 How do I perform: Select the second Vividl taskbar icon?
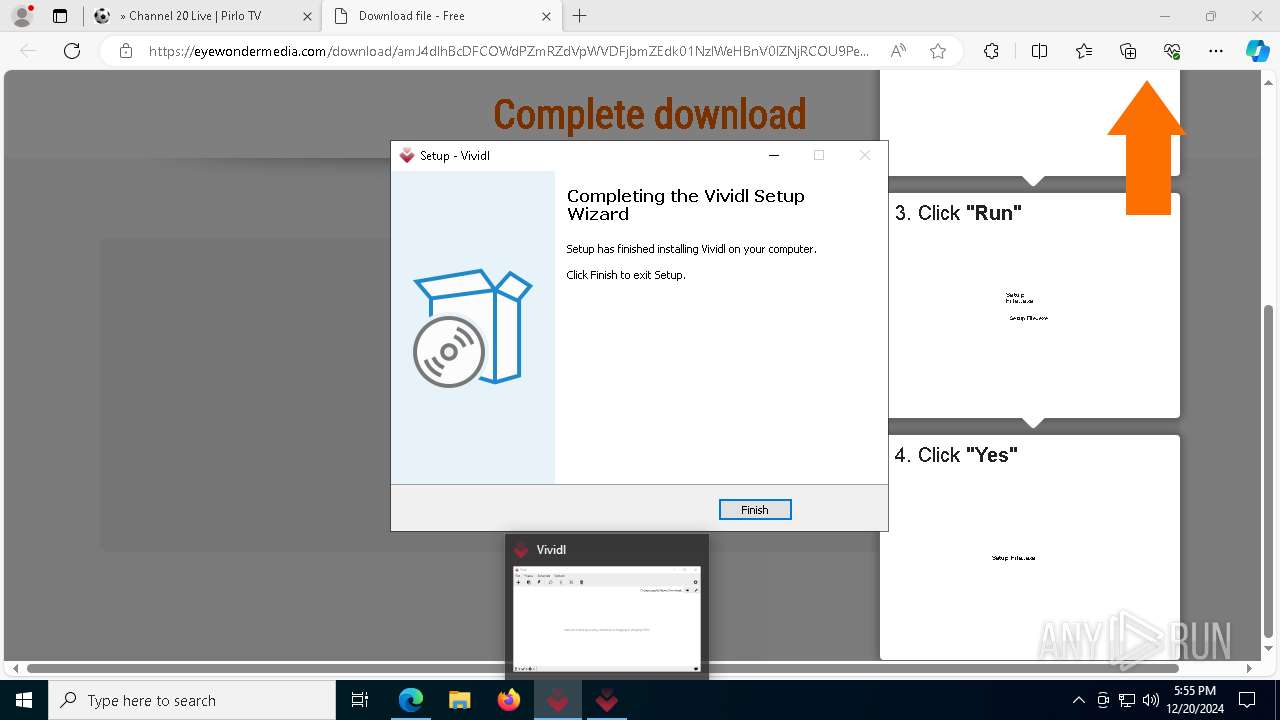(x=606, y=700)
